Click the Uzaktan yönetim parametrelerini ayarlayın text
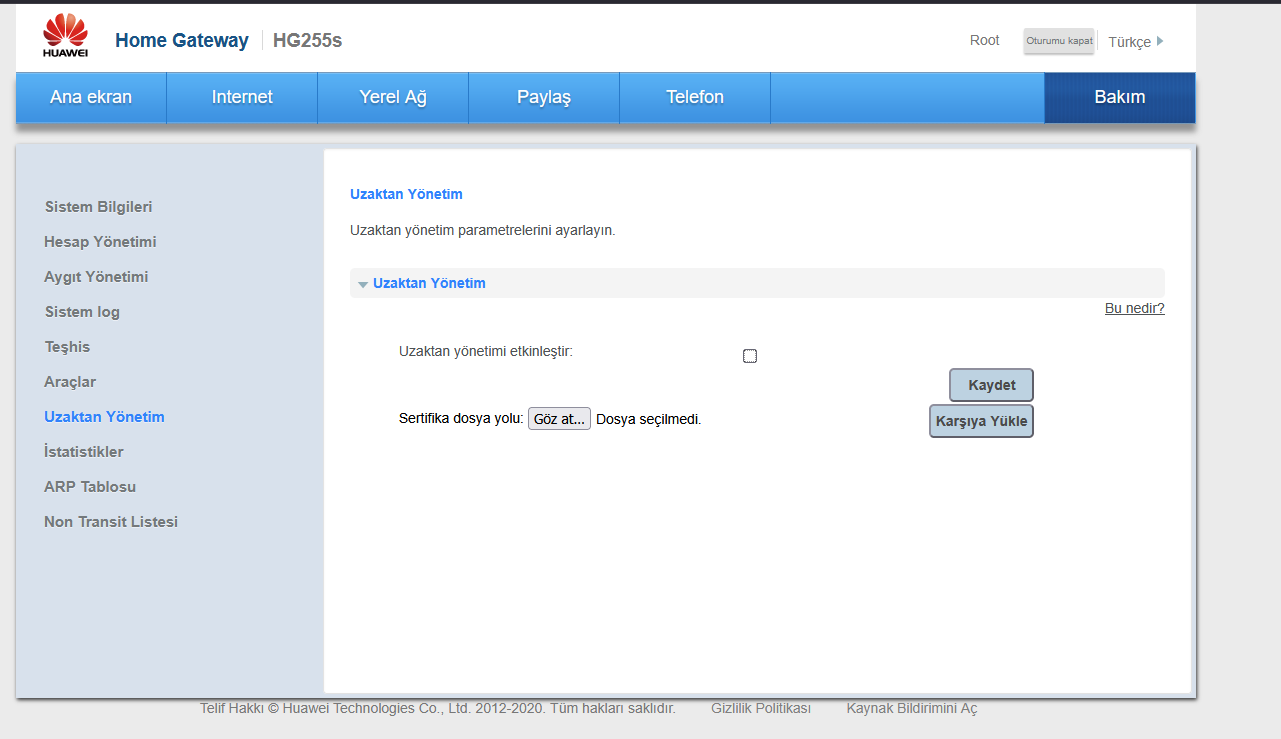Viewport: 1281px width, 739px height. tap(483, 230)
